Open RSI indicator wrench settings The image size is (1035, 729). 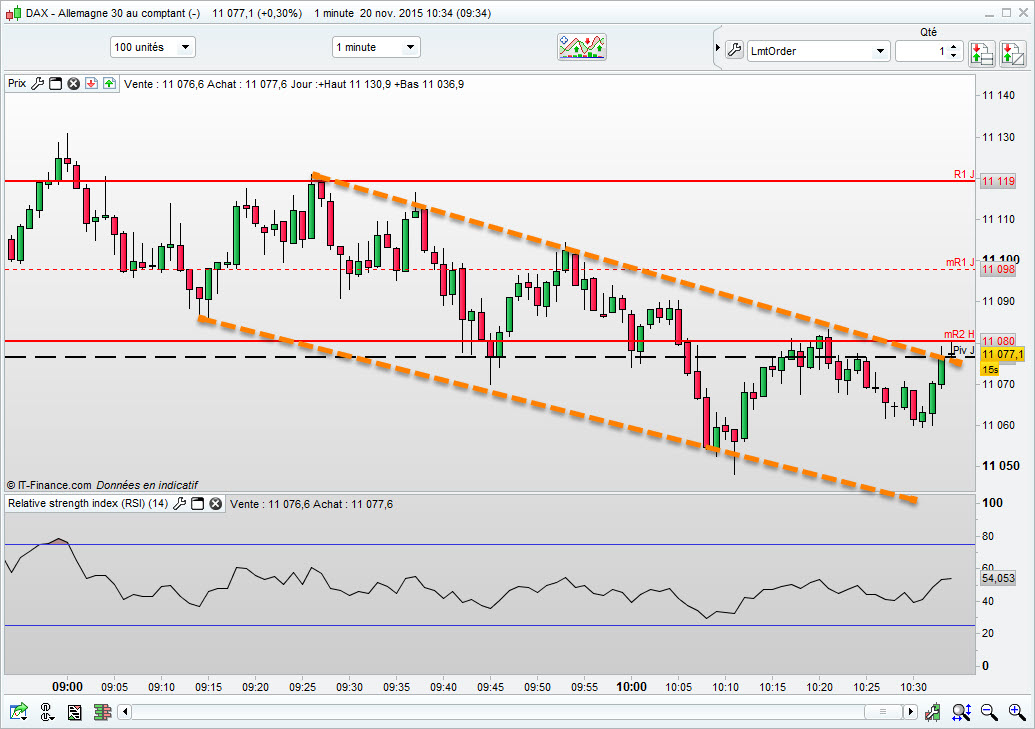coord(179,504)
